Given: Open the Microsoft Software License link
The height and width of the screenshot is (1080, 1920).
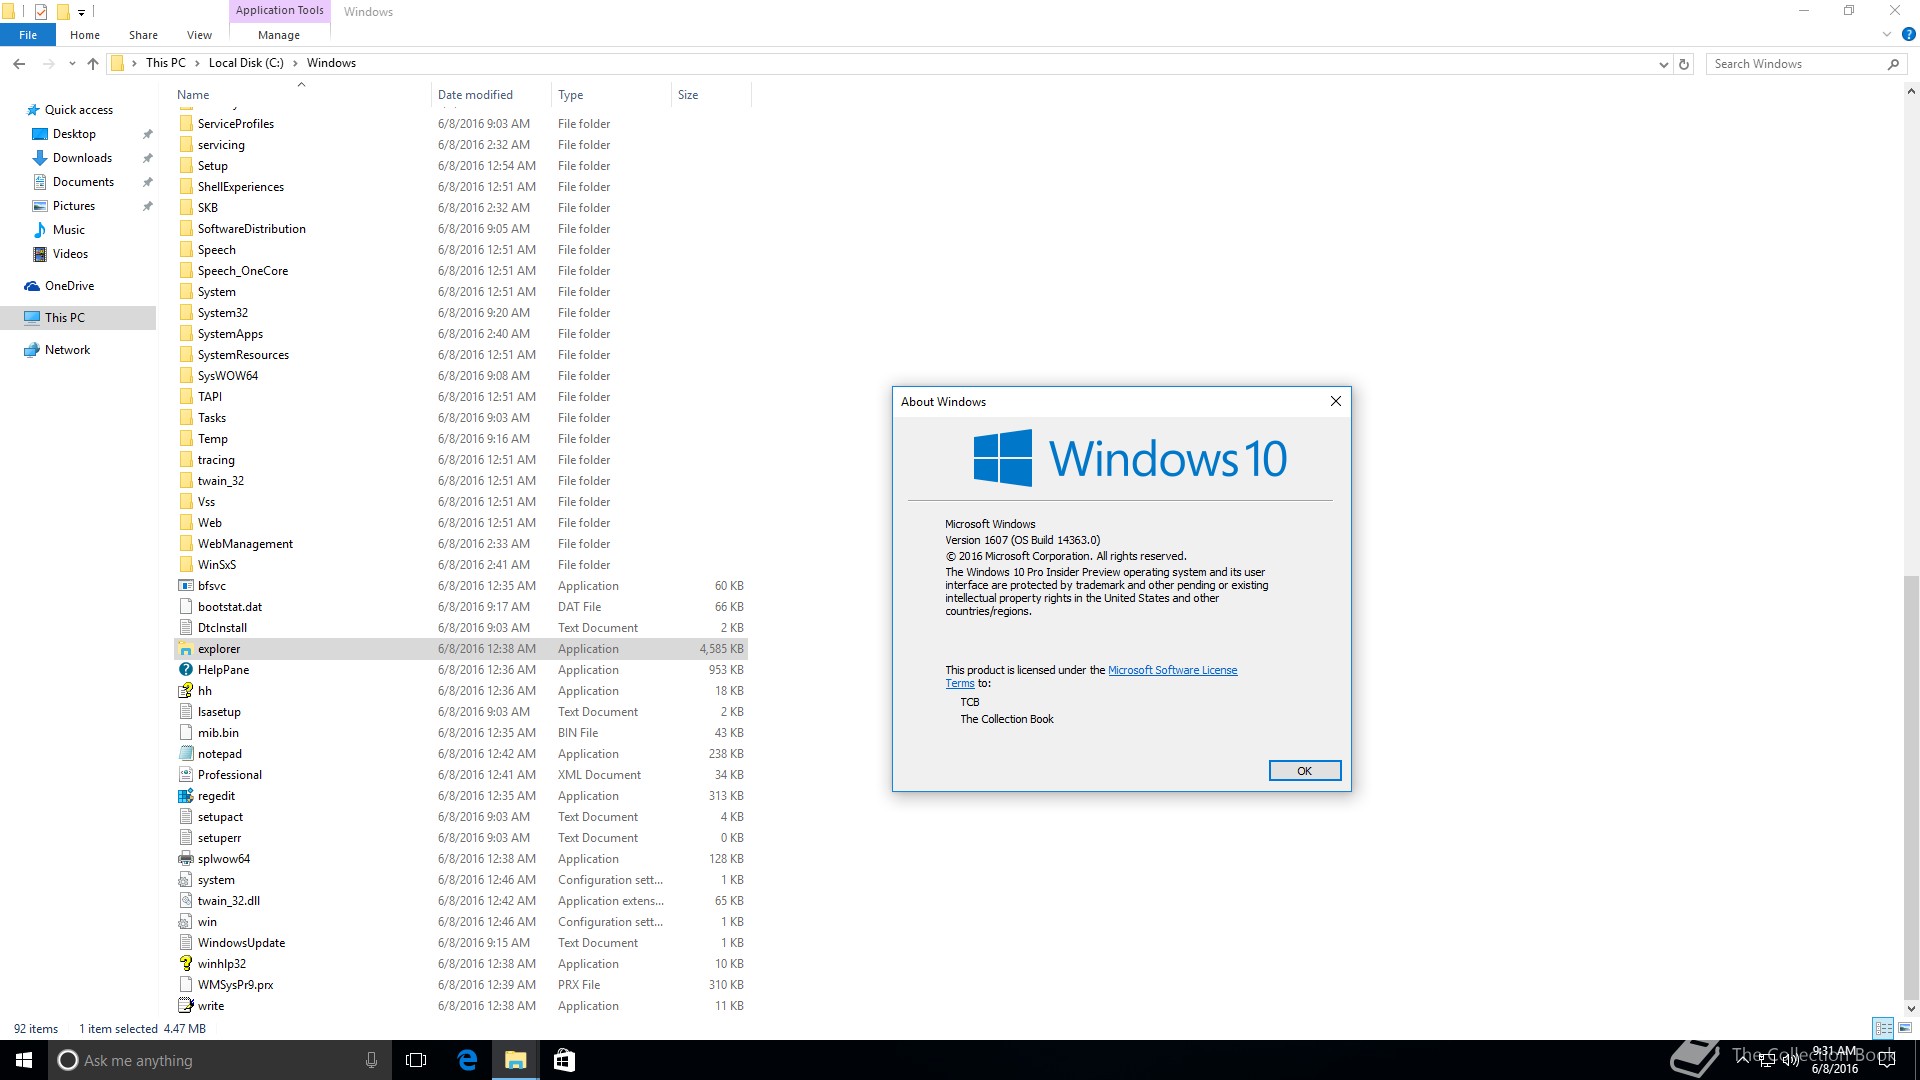Looking at the screenshot, I should point(1172,670).
